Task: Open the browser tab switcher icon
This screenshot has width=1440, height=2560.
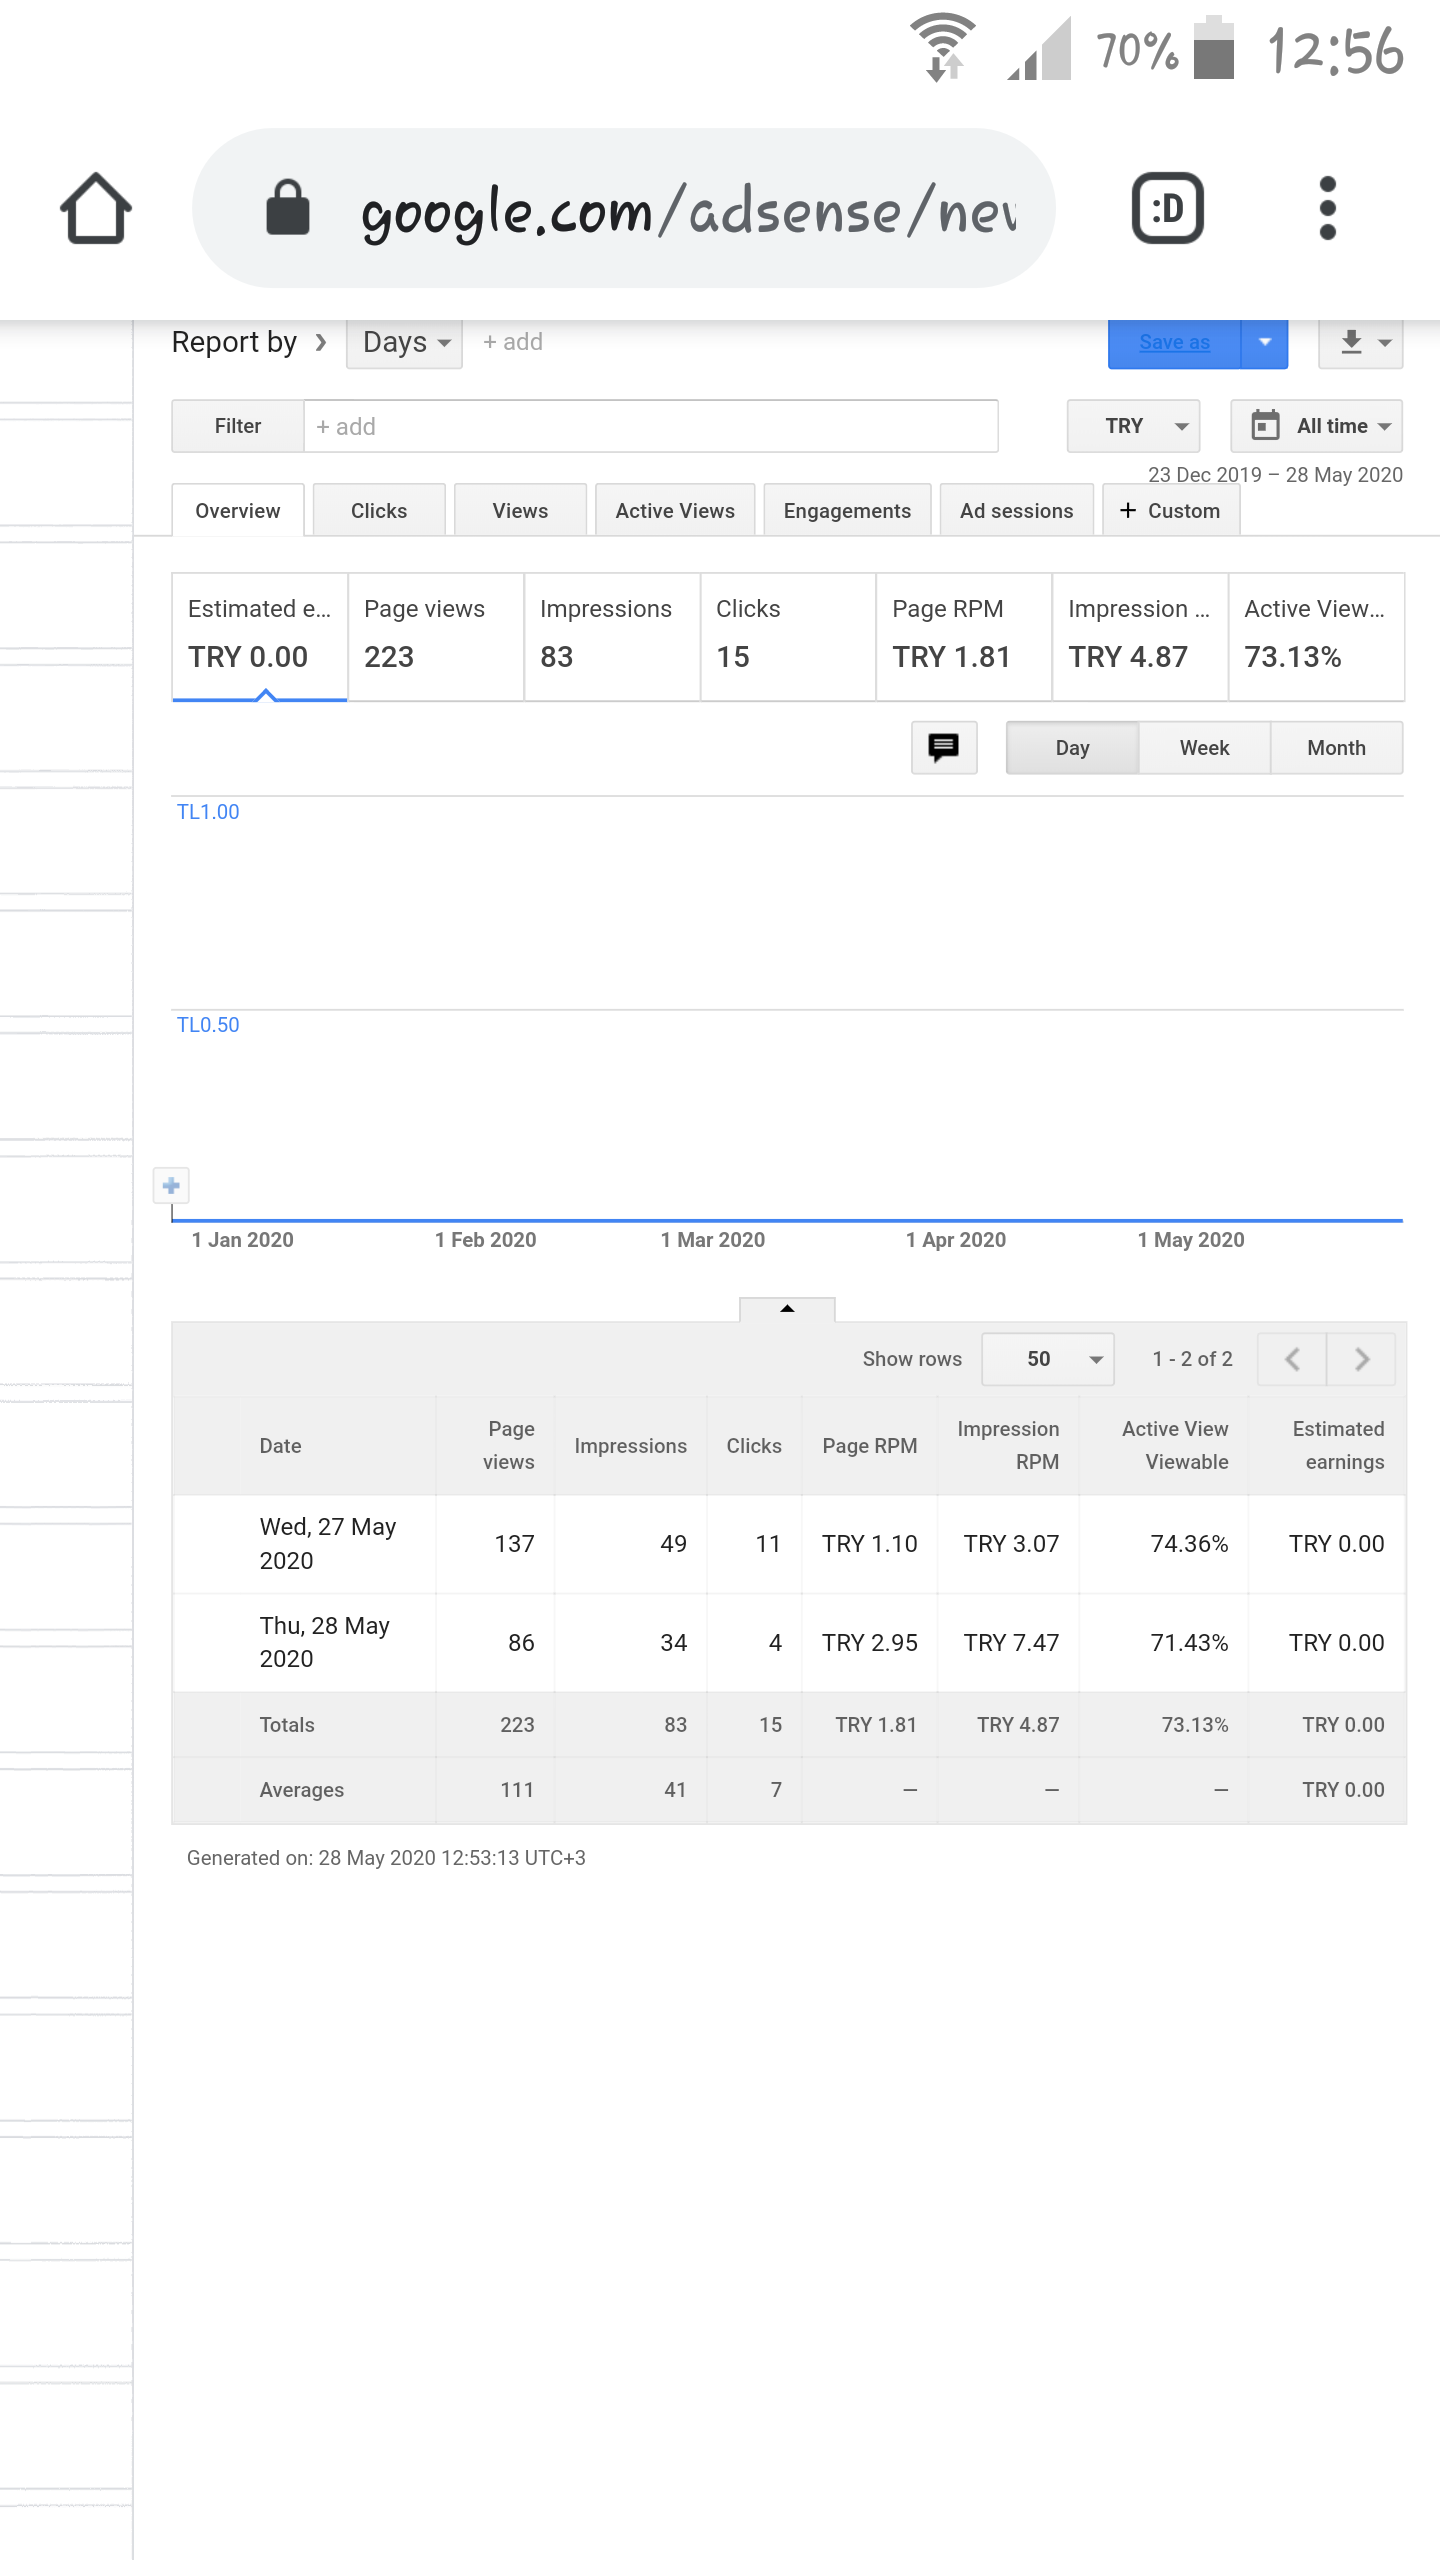Action: coord(1167,208)
